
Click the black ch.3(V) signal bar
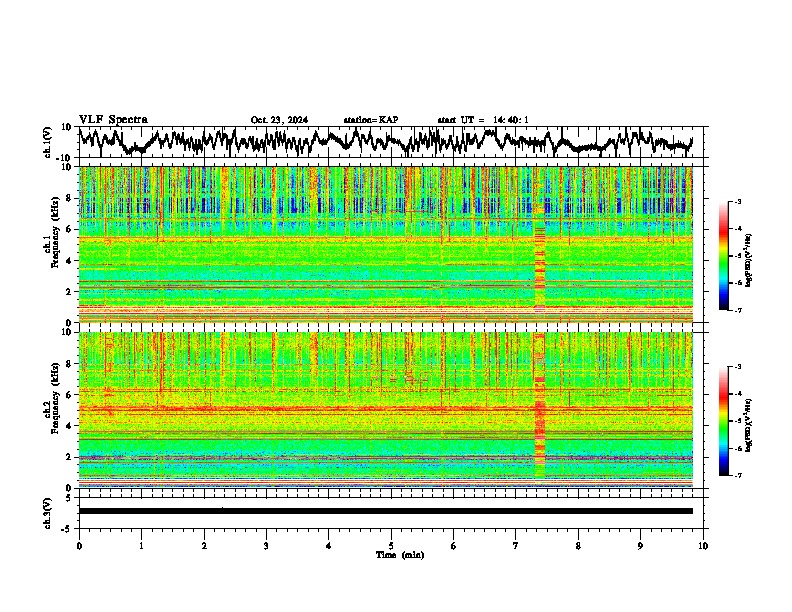[385, 511]
